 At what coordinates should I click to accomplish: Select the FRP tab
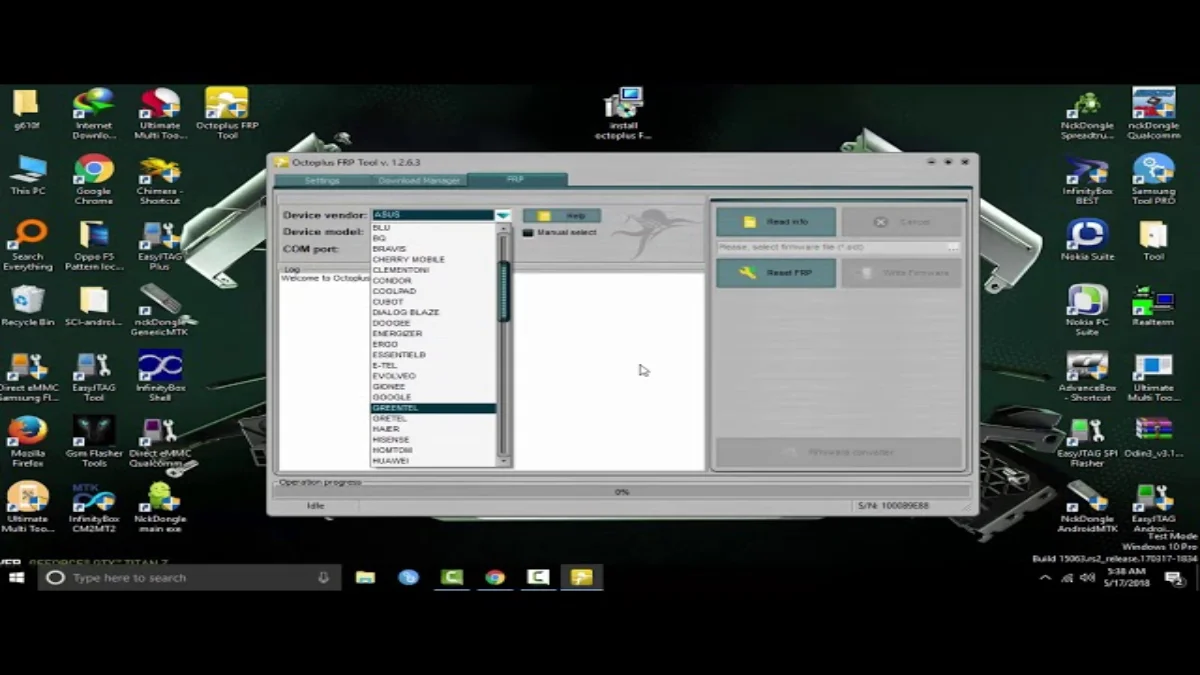tap(516, 180)
